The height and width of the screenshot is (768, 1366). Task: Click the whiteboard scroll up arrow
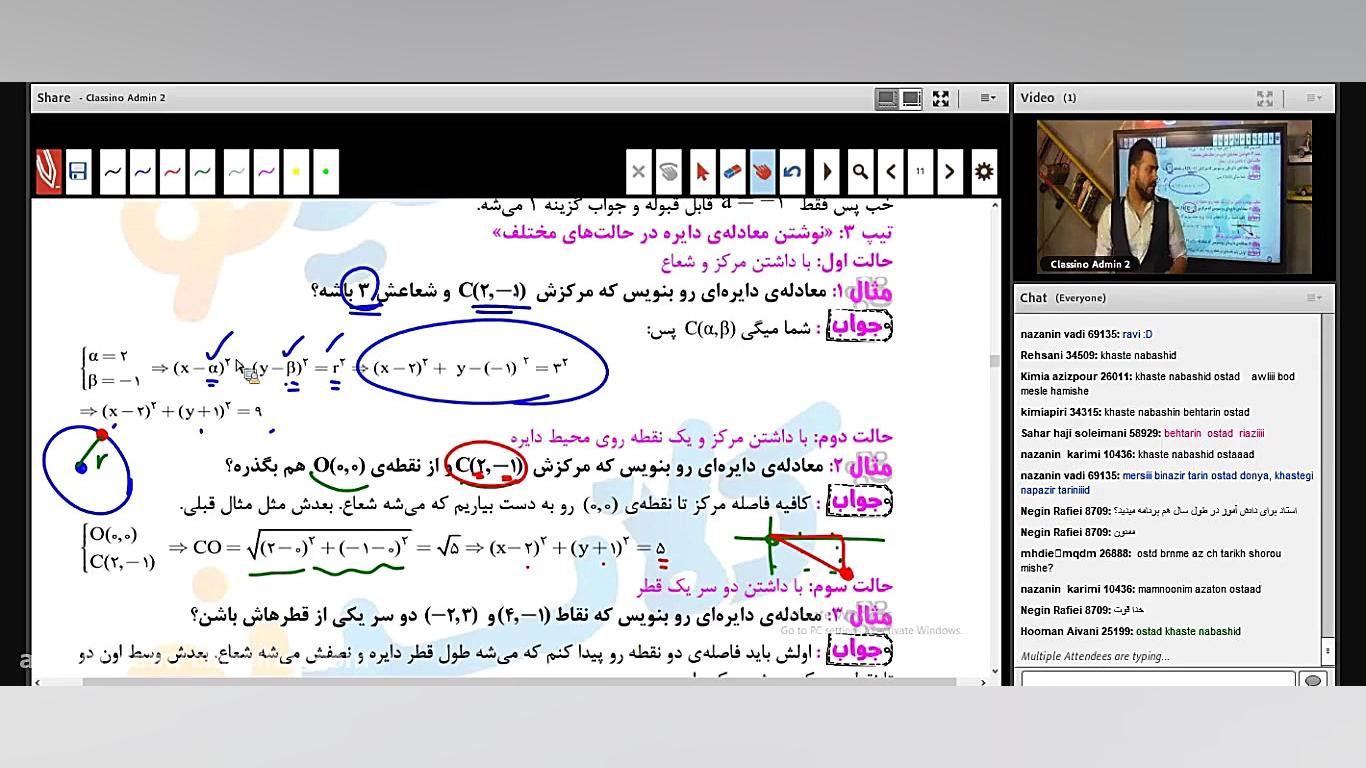(x=994, y=205)
